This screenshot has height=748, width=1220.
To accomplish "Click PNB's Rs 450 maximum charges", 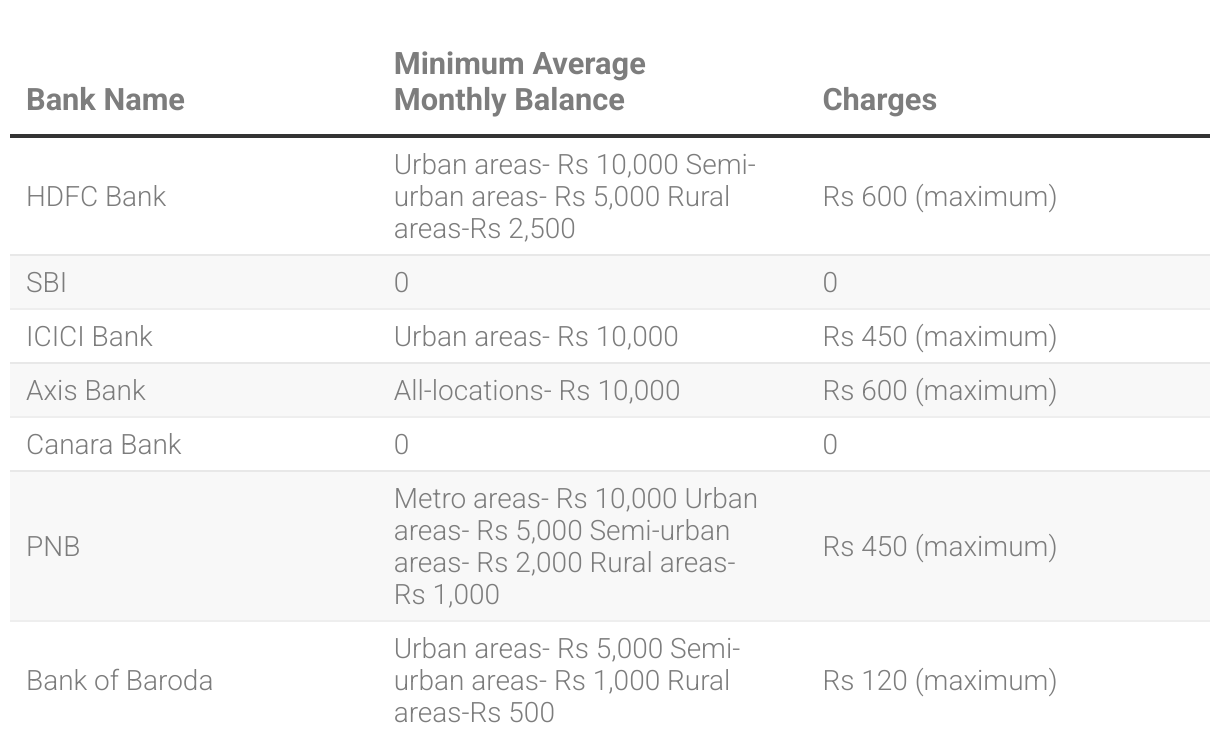I will point(939,547).
